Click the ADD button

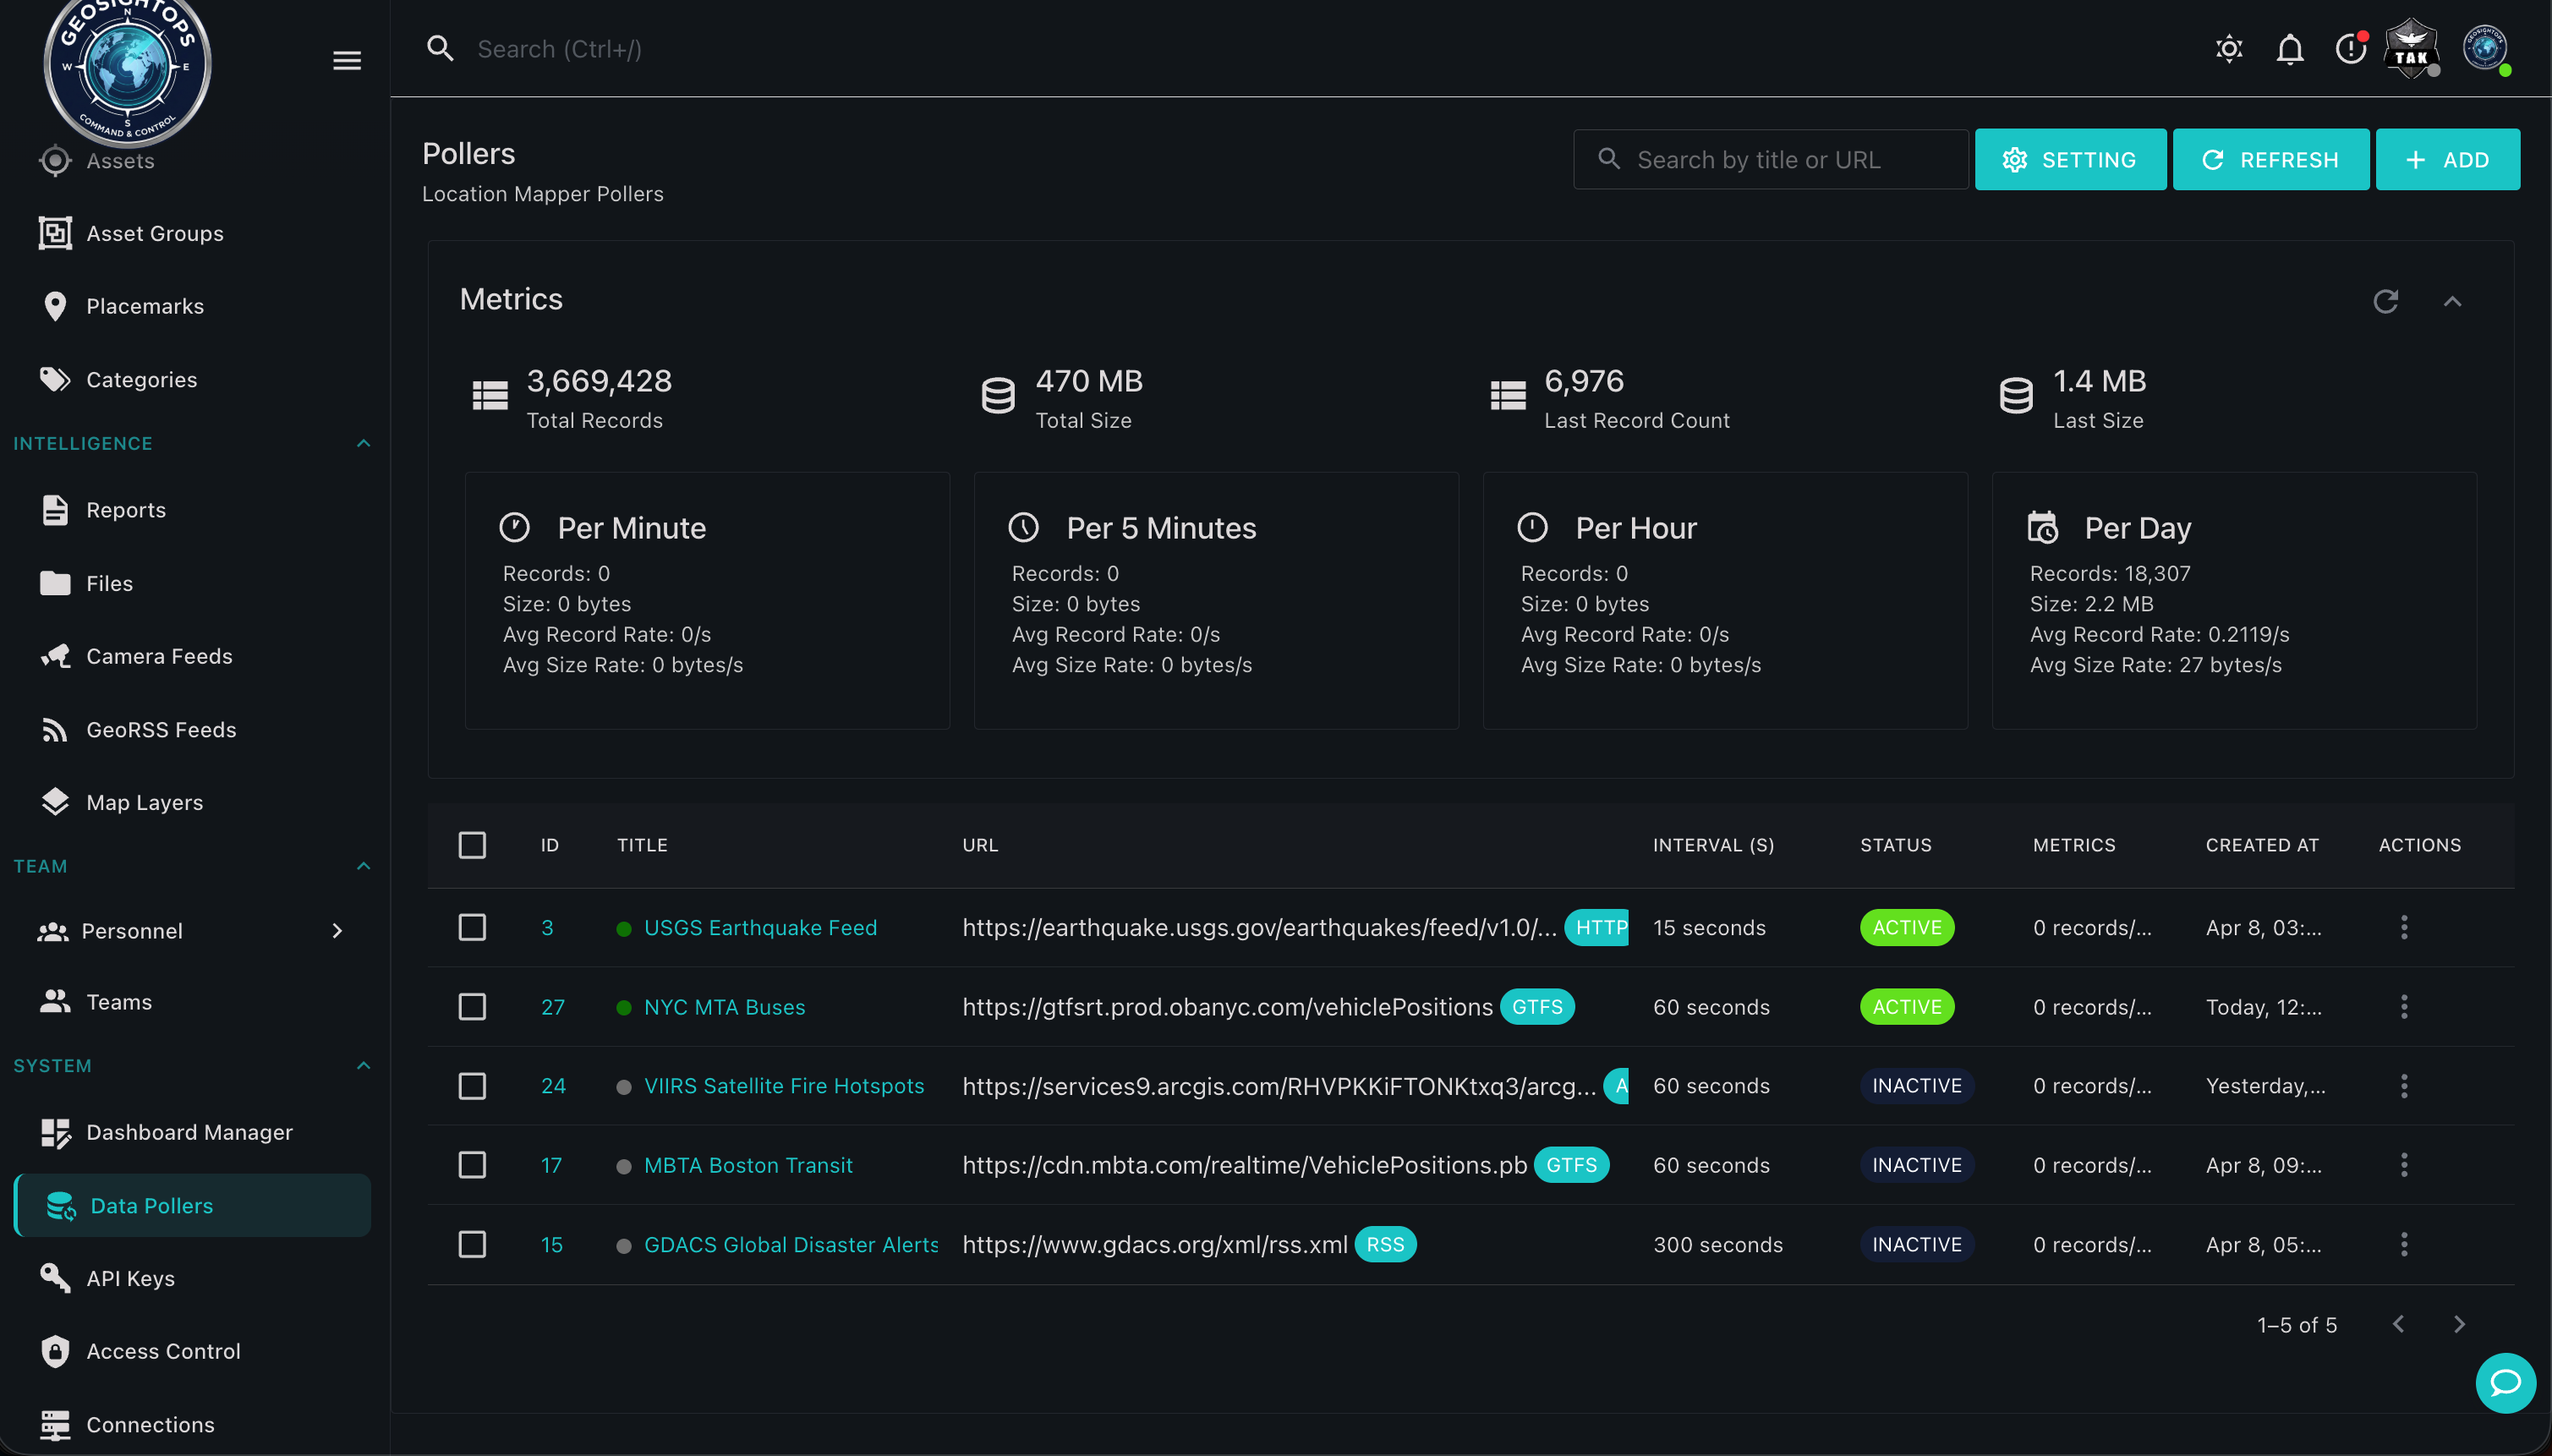(x=2447, y=159)
